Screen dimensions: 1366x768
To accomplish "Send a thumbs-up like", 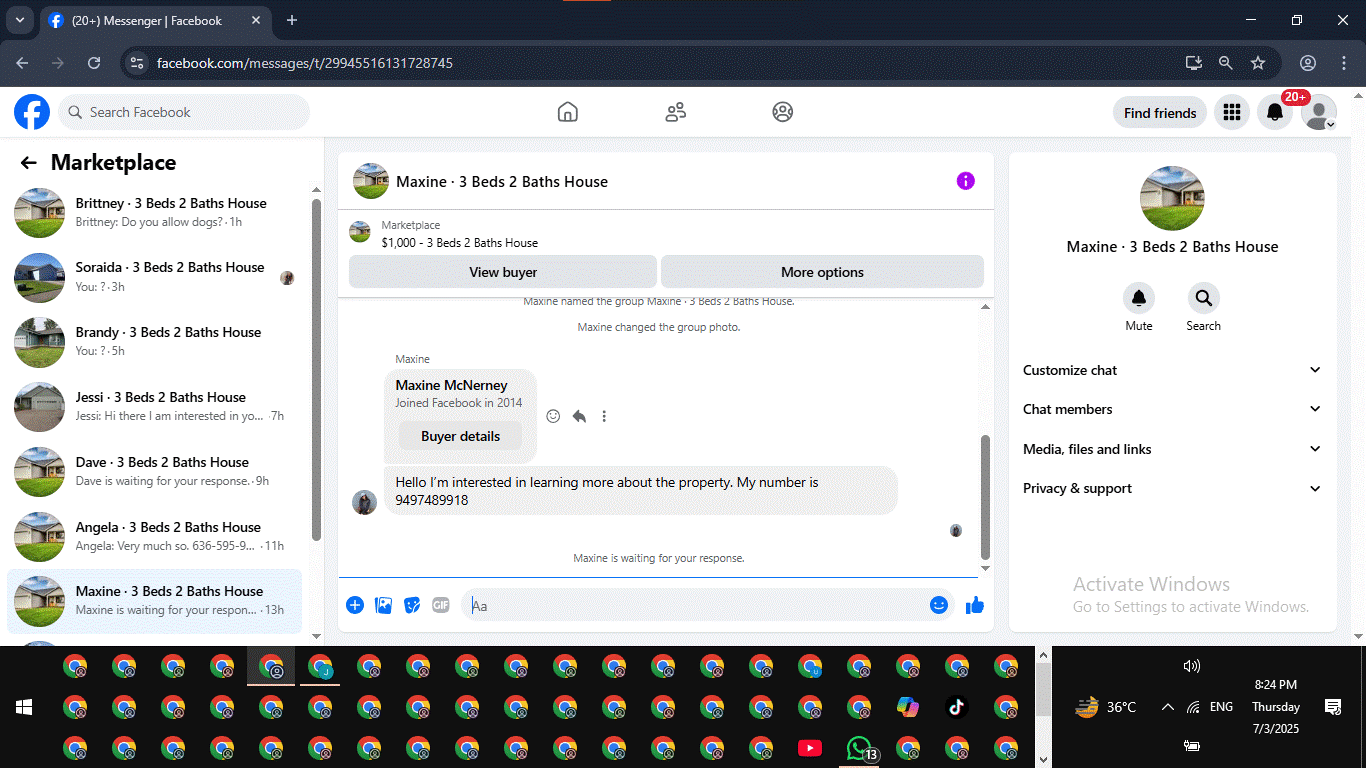I will point(975,605).
